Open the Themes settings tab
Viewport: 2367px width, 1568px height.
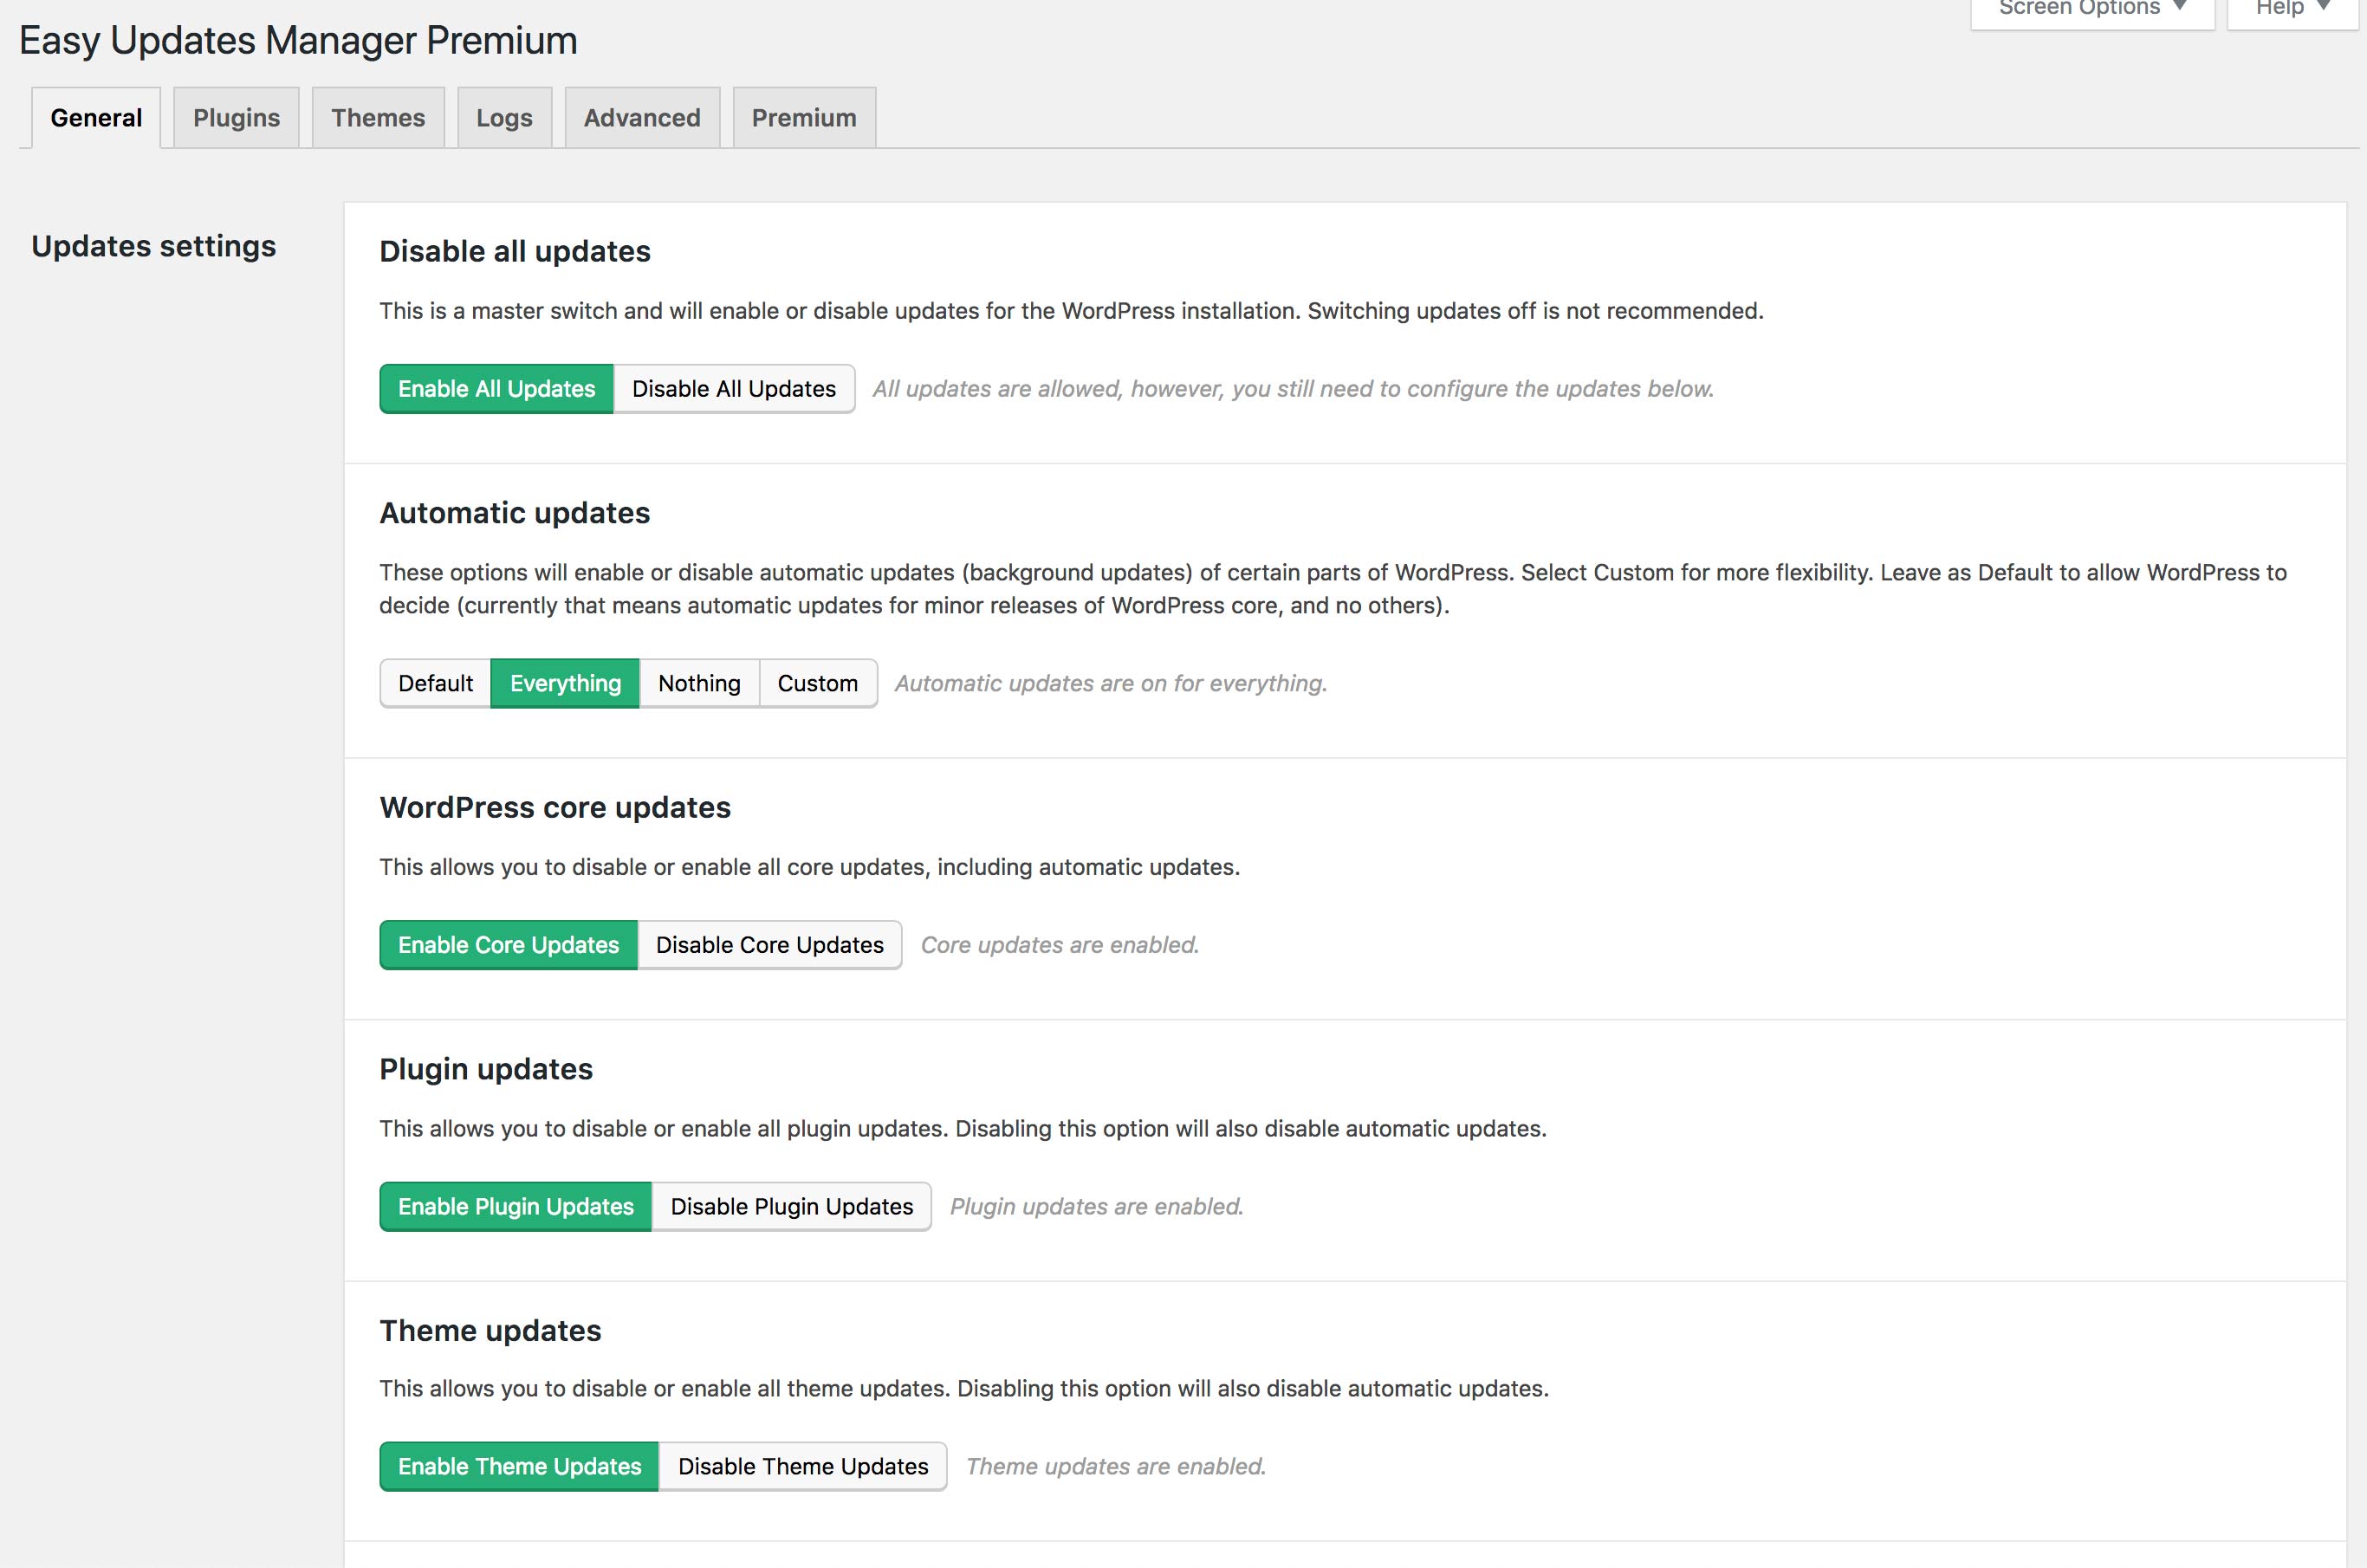[x=378, y=117]
